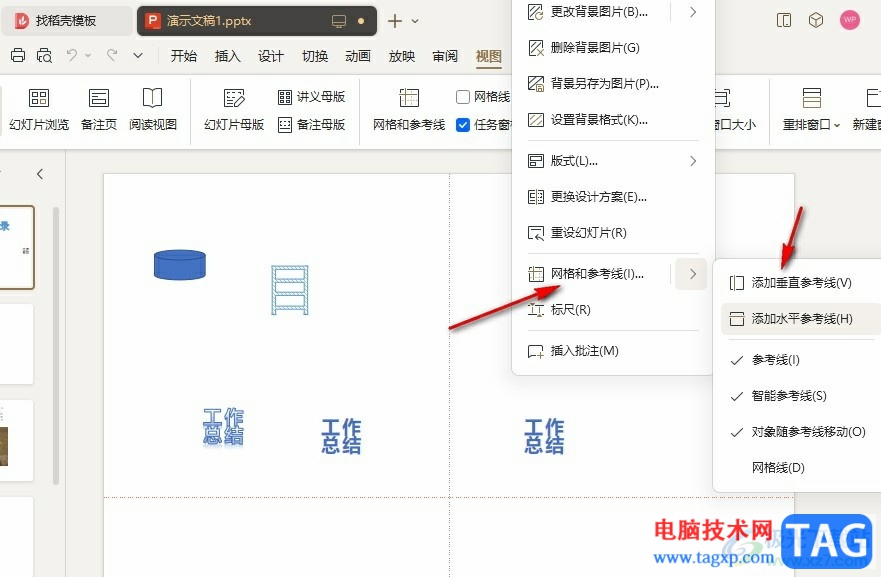Image resolution: width=881 pixels, height=577 pixels.
Task: Open the 放映 ribbon tab
Action: click(x=402, y=56)
